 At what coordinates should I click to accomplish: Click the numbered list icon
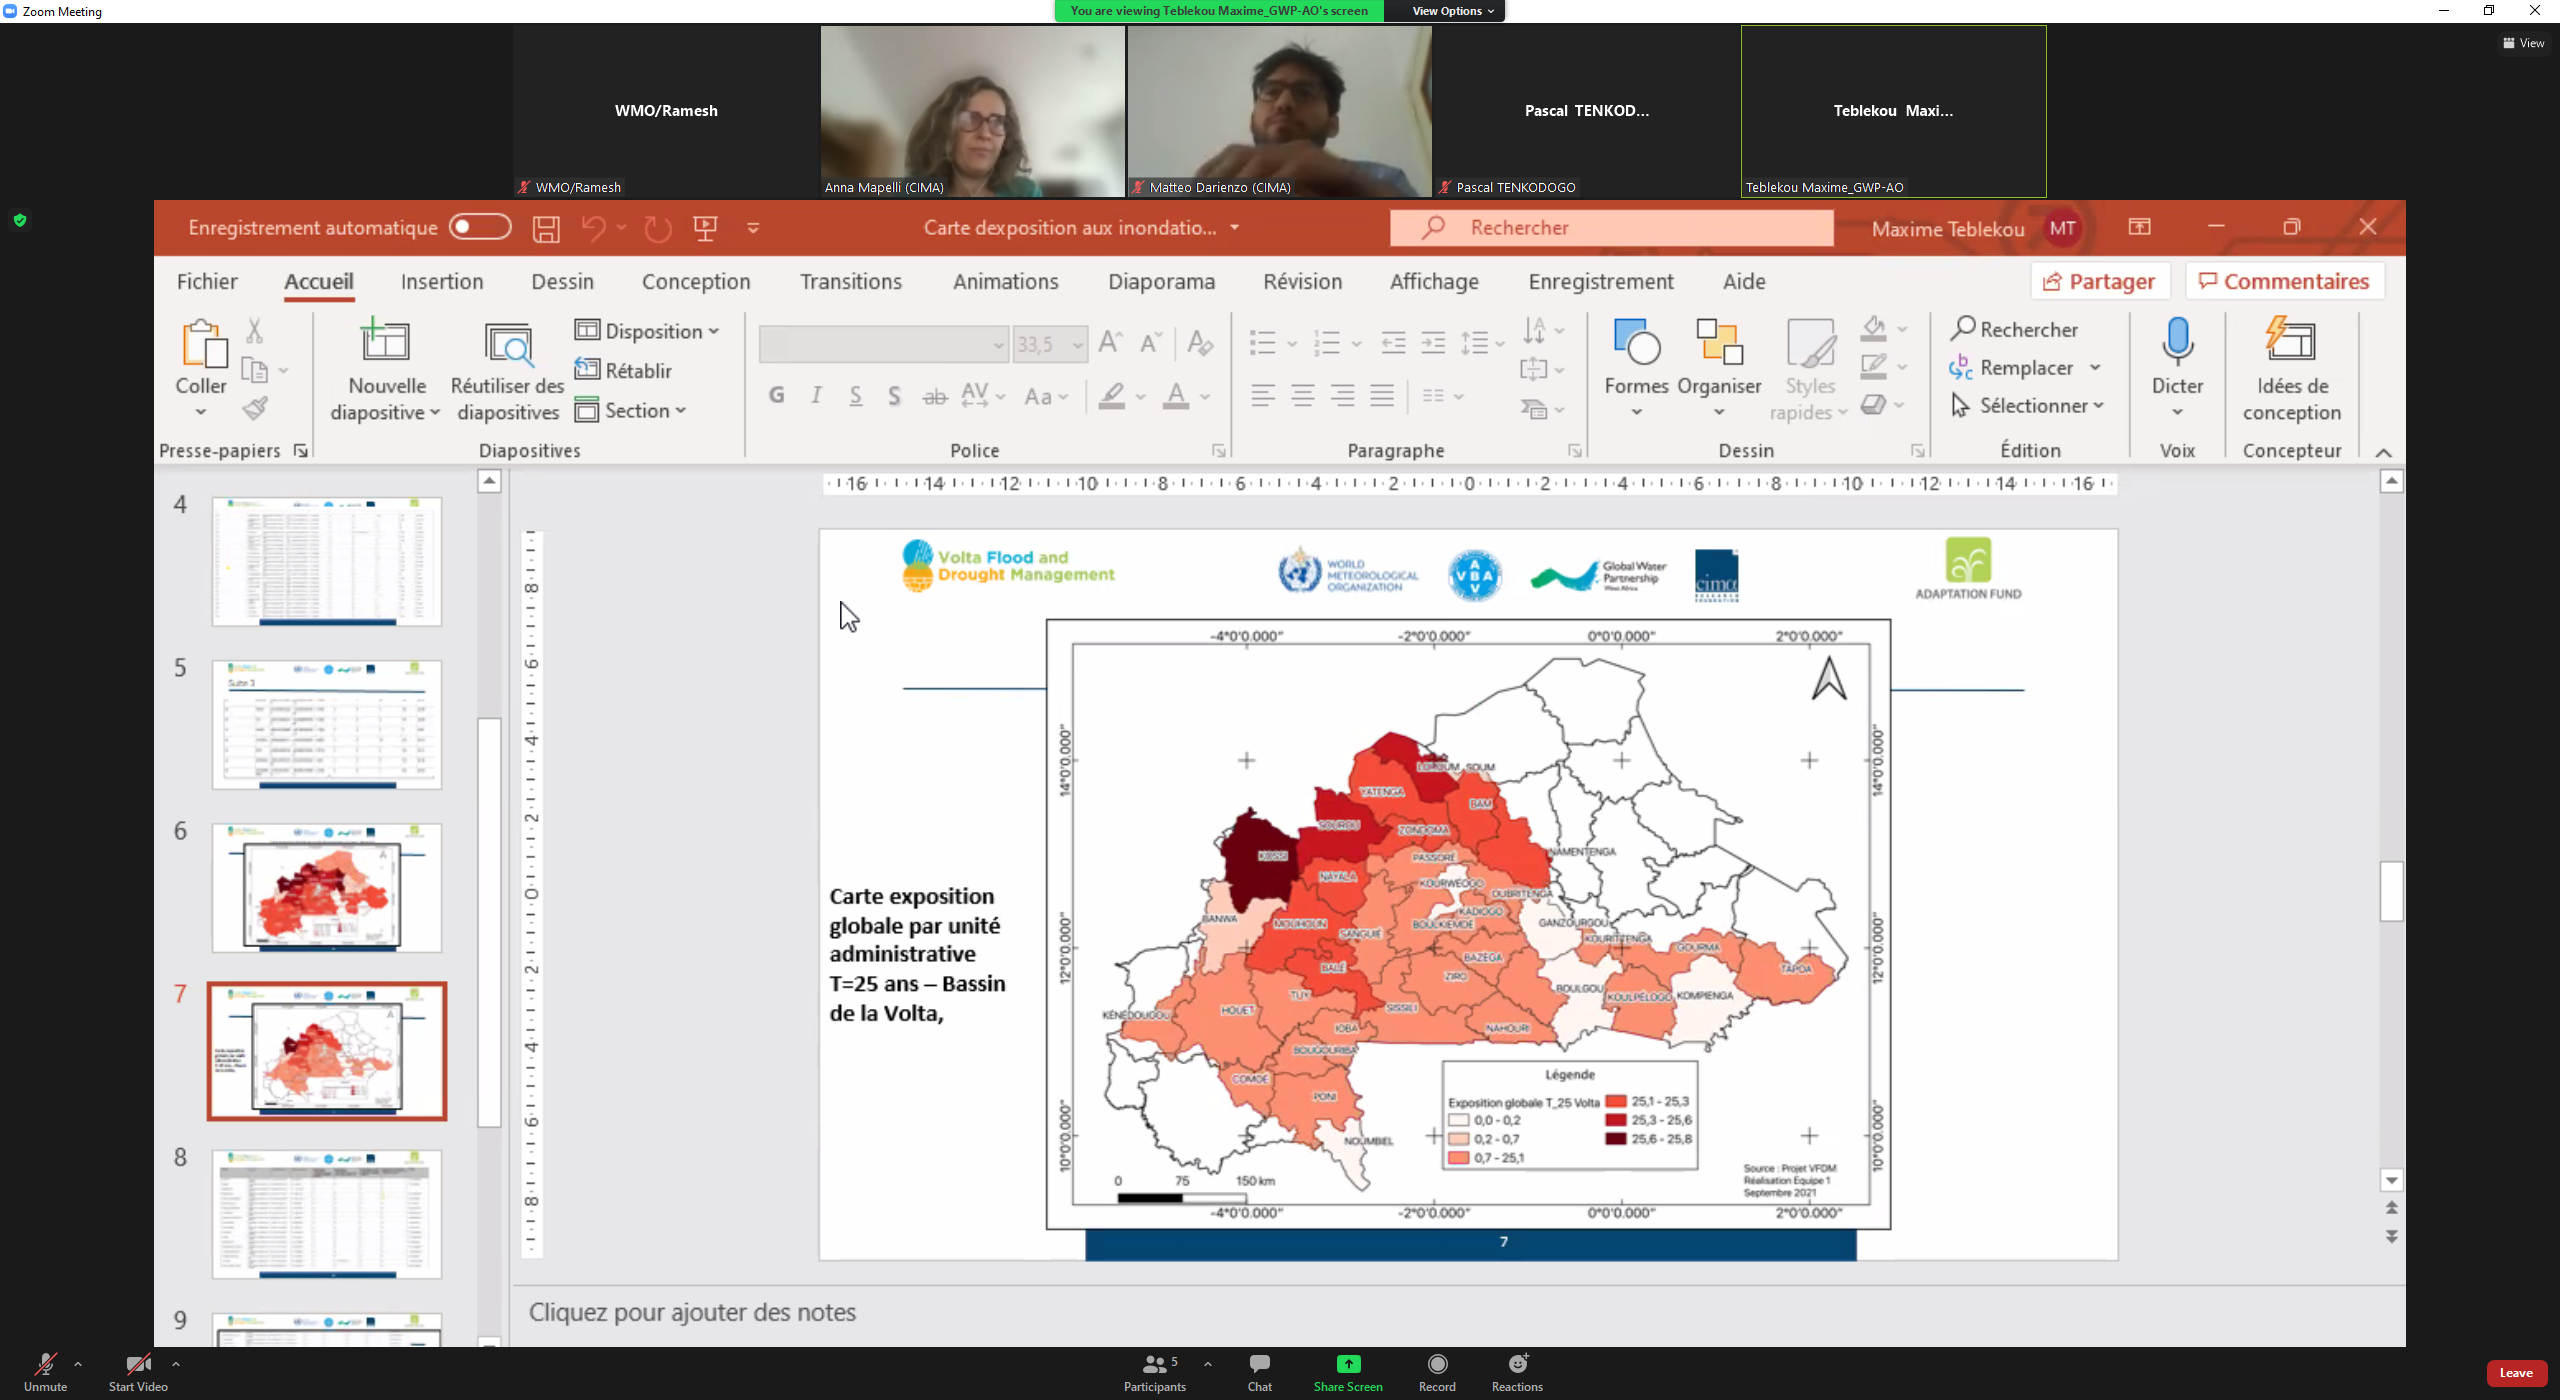tap(1327, 343)
